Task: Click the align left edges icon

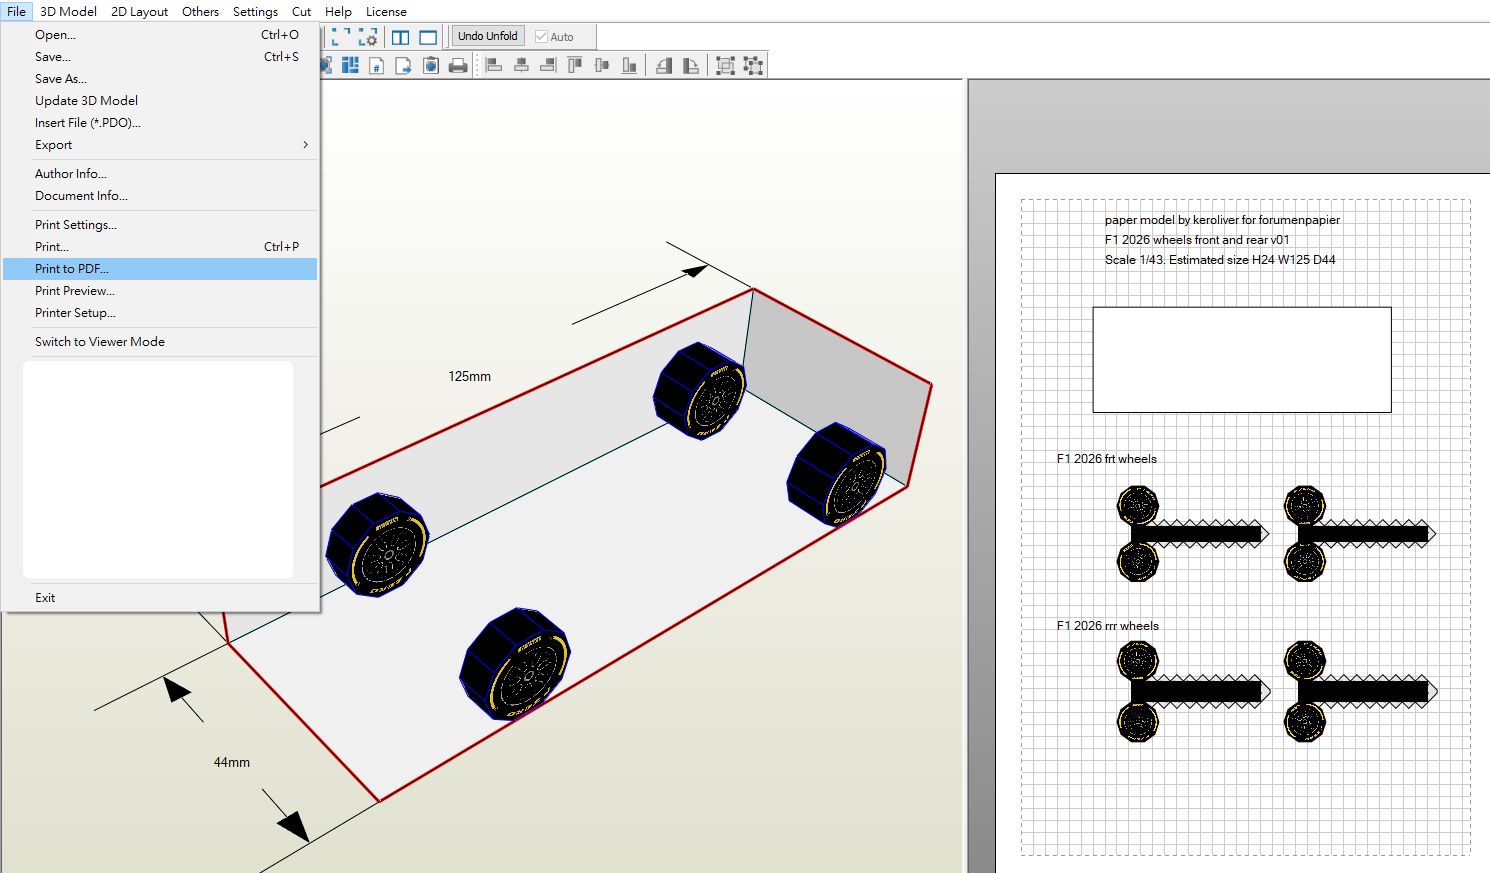Action: 494,66
